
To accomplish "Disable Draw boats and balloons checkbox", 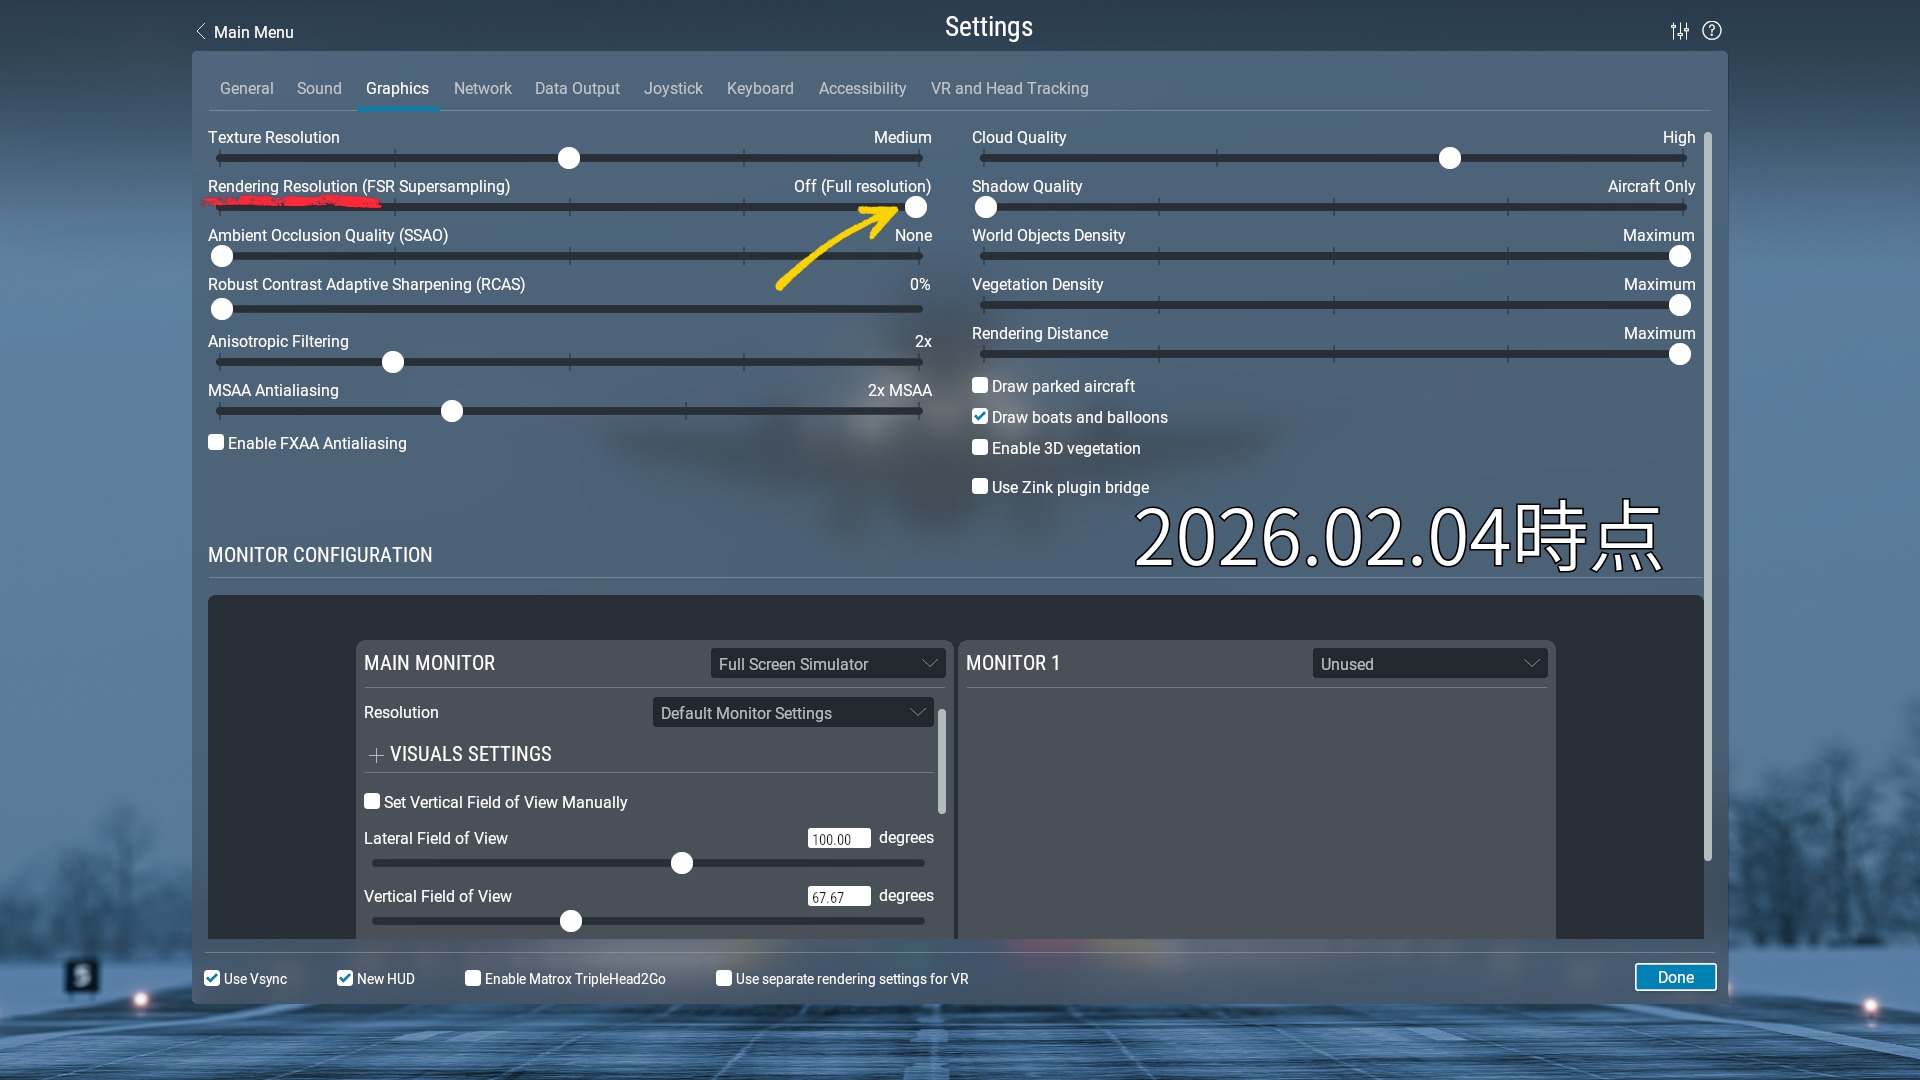I will (980, 417).
